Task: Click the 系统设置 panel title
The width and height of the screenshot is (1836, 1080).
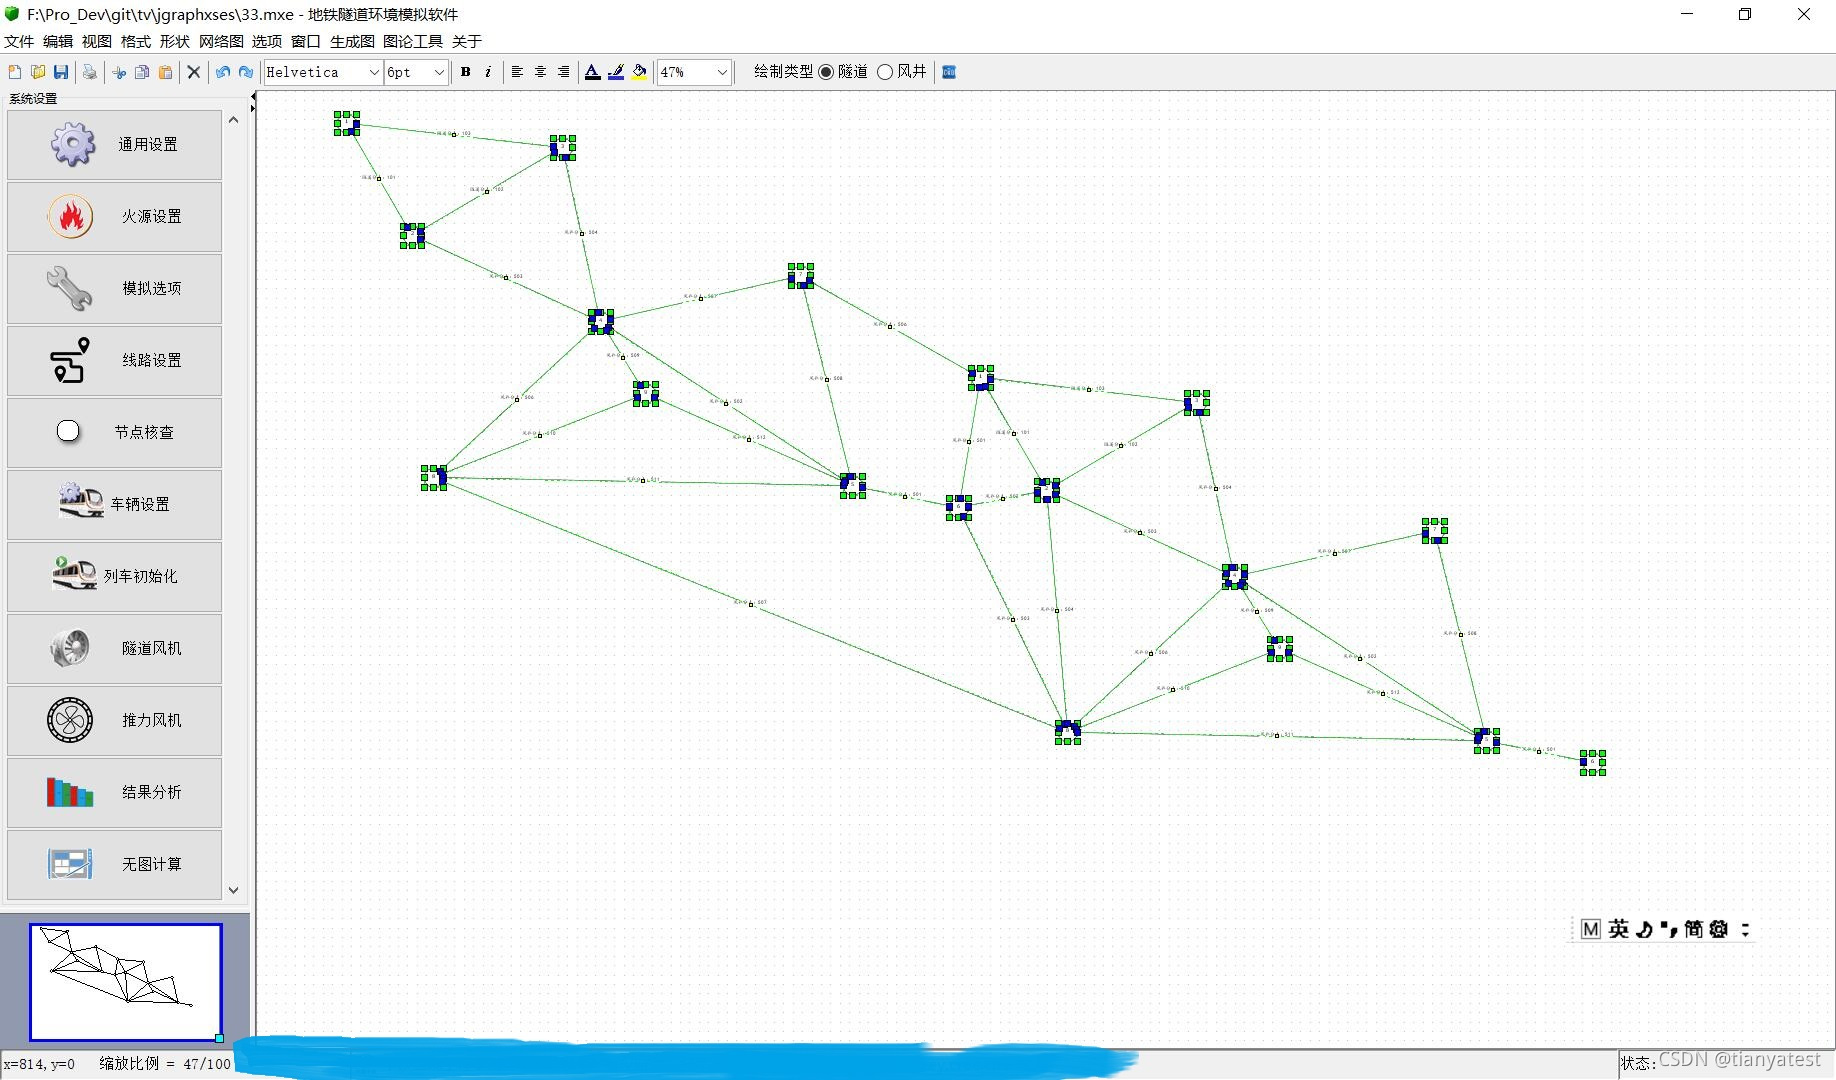Action: tap(33, 99)
